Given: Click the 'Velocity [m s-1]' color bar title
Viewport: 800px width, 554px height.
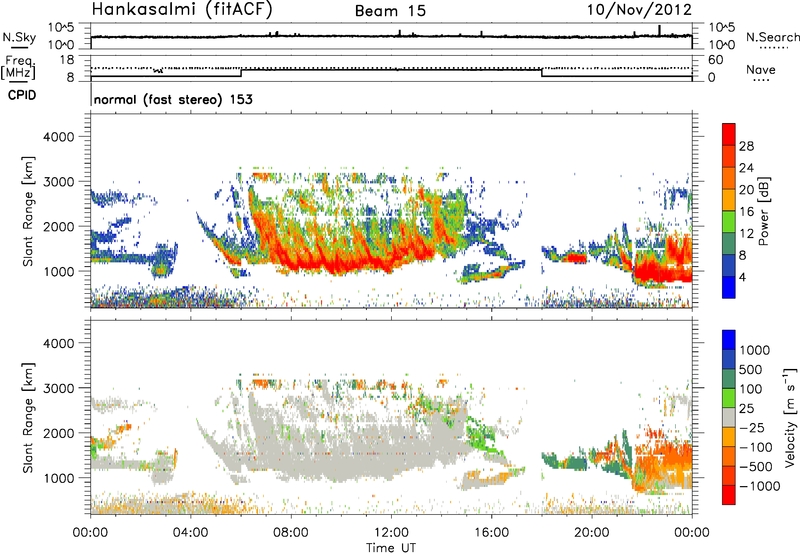Looking at the screenshot, I should coord(790,417).
